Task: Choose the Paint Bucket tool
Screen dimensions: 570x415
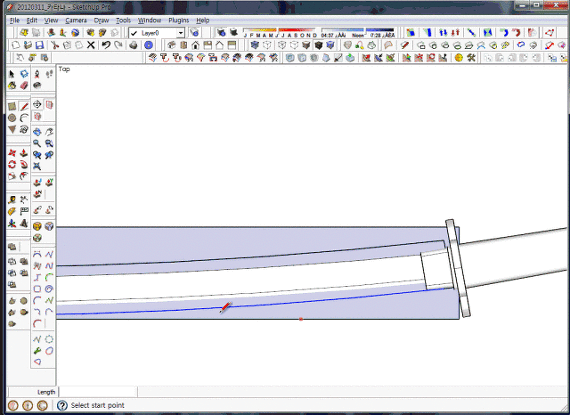Action: (x=12, y=85)
